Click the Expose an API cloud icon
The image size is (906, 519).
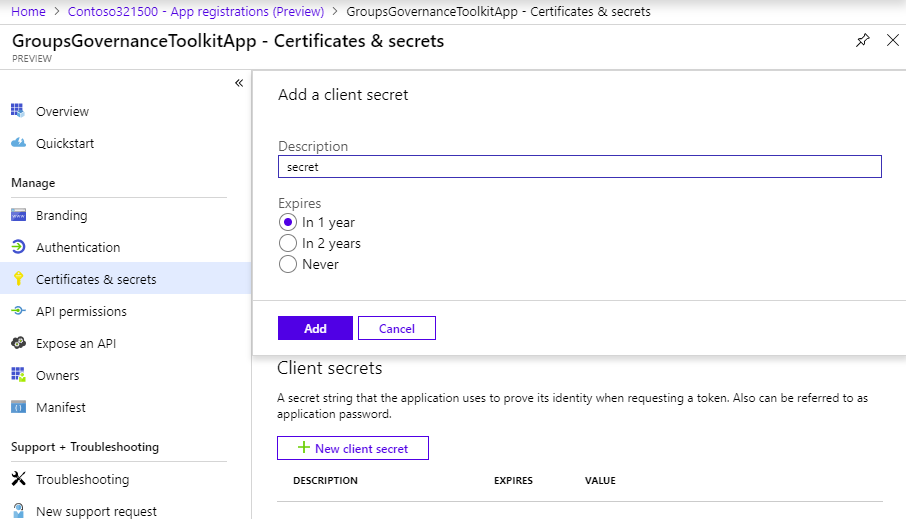point(18,343)
